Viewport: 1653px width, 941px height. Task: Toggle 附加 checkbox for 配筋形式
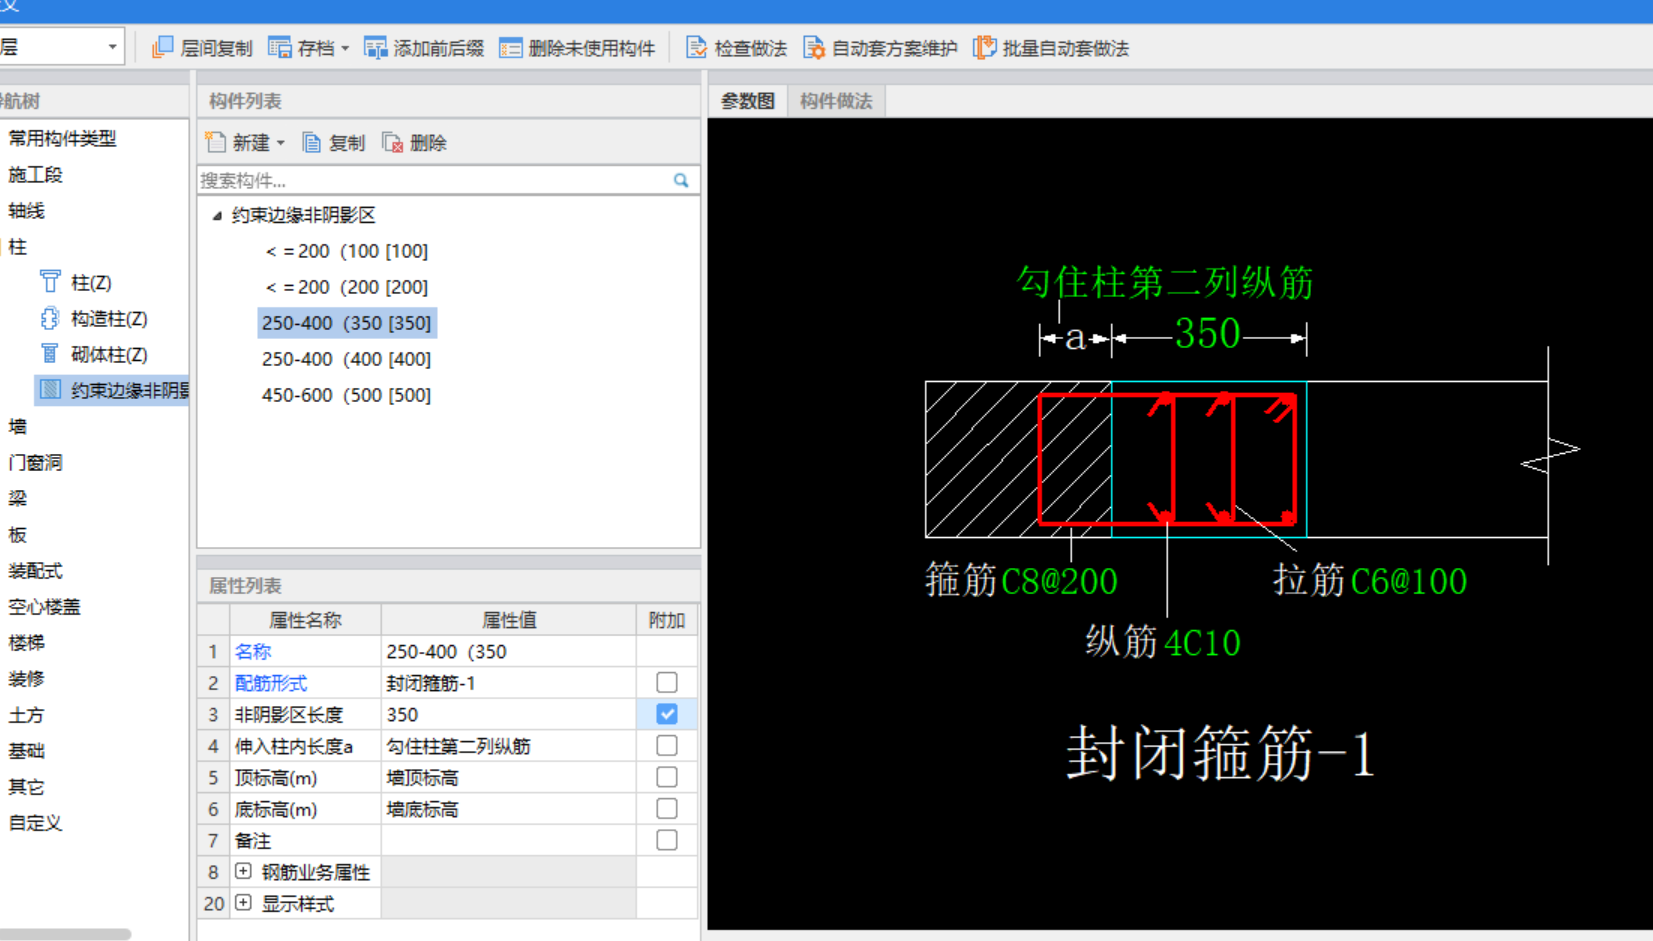coord(667,682)
